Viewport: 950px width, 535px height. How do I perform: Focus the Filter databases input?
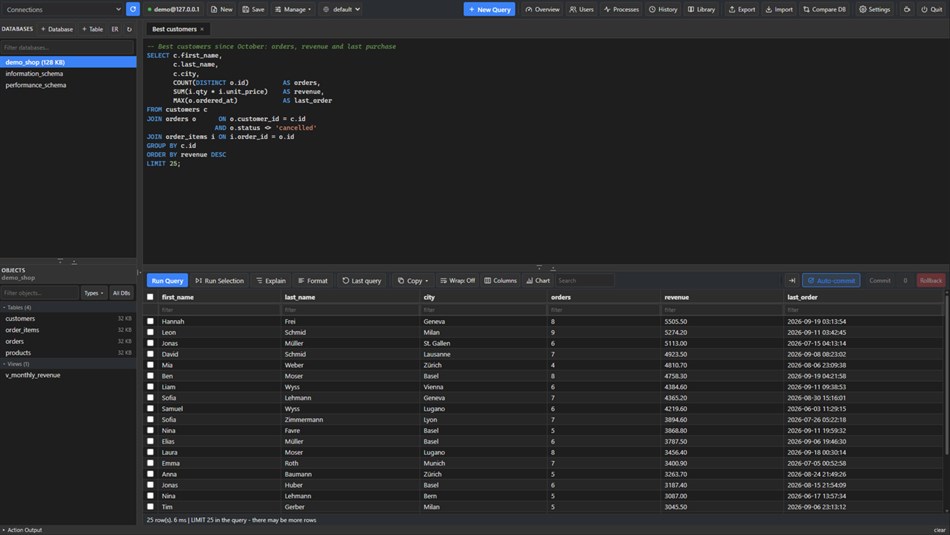click(67, 47)
